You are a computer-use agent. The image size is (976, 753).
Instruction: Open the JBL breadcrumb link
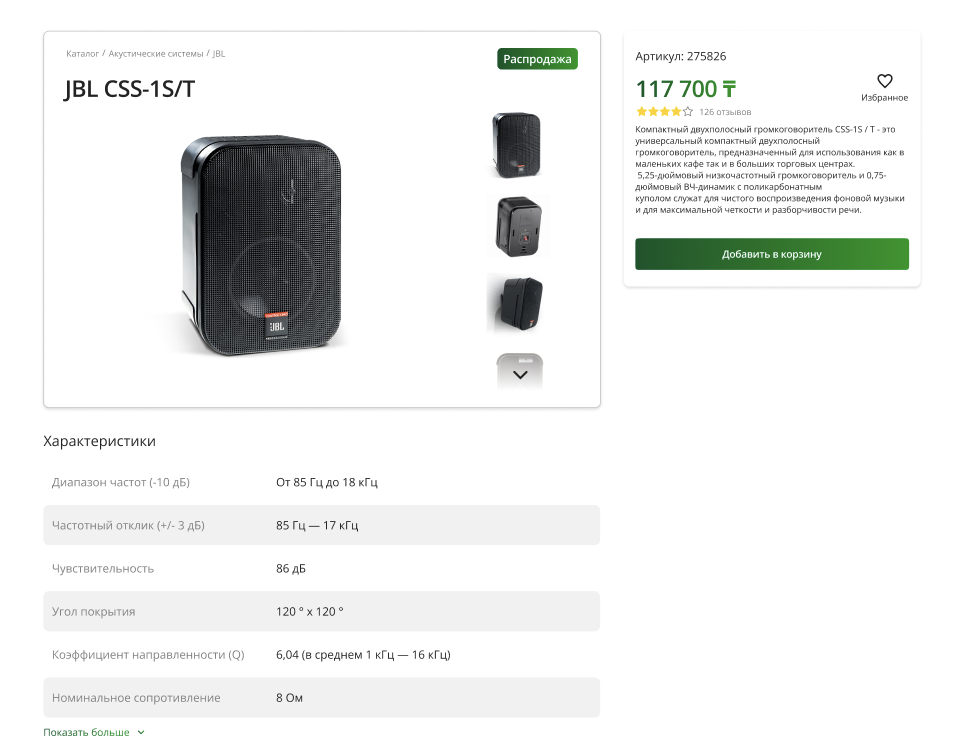point(219,54)
